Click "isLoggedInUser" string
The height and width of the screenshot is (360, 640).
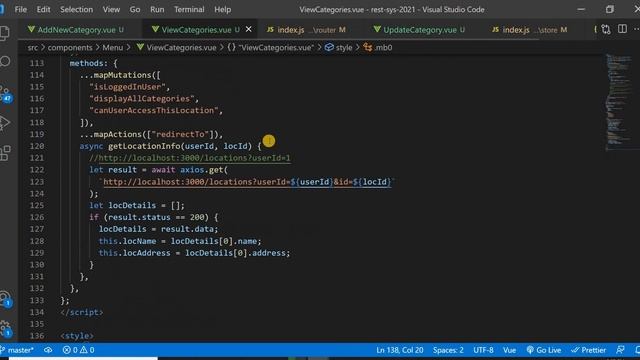[127, 87]
